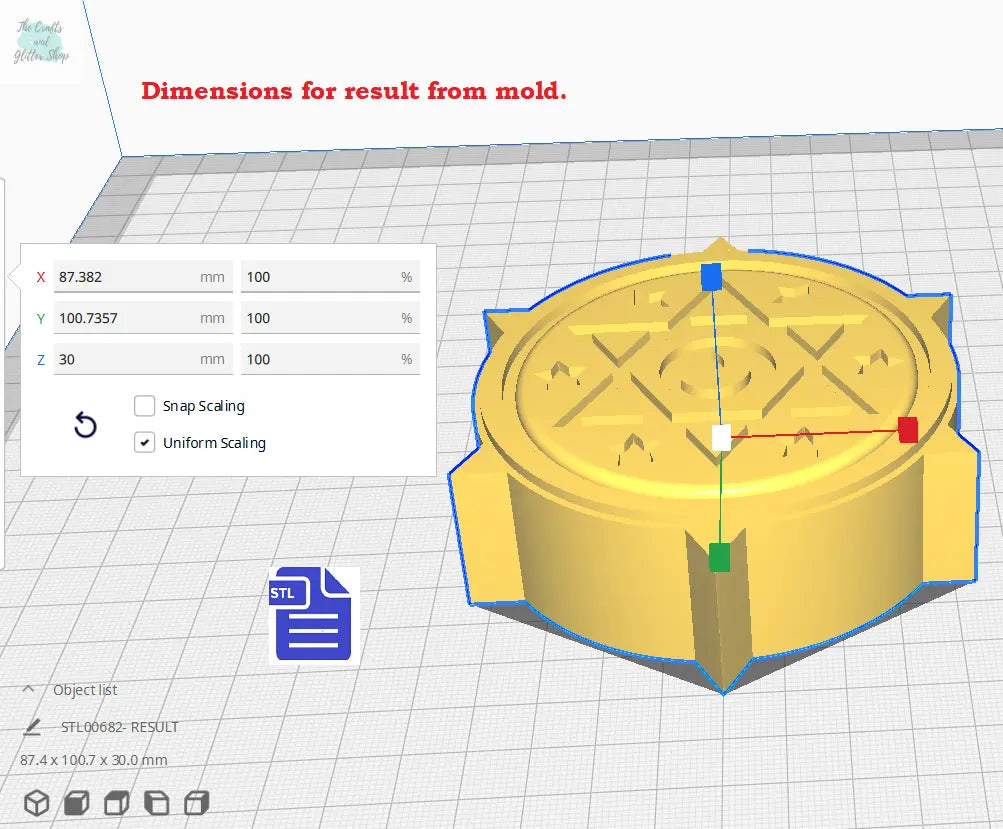Click the white center uniform scale handle
The width and height of the screenshot is (1003, 829).
721,437
